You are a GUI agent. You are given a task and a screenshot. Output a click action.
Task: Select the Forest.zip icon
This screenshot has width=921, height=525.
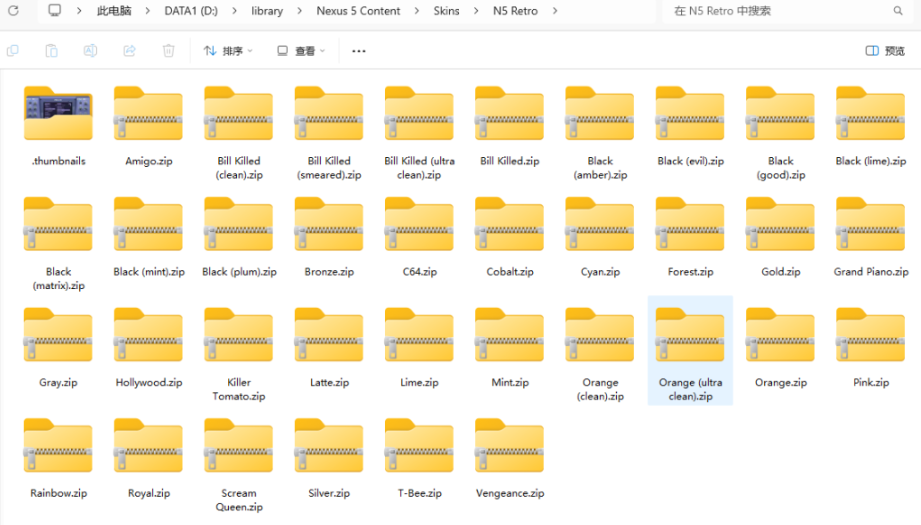[x=690, y=224]
